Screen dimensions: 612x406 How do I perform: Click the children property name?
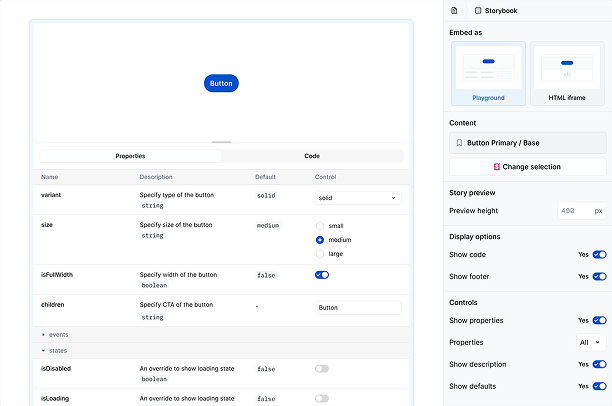[53, 304]
